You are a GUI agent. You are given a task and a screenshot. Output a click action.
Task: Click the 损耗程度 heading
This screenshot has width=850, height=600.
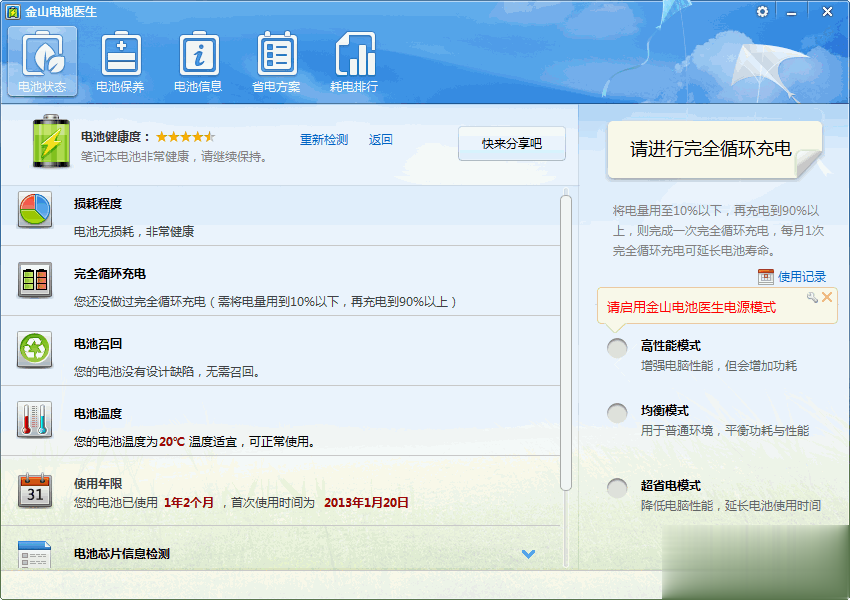point(98,204)
